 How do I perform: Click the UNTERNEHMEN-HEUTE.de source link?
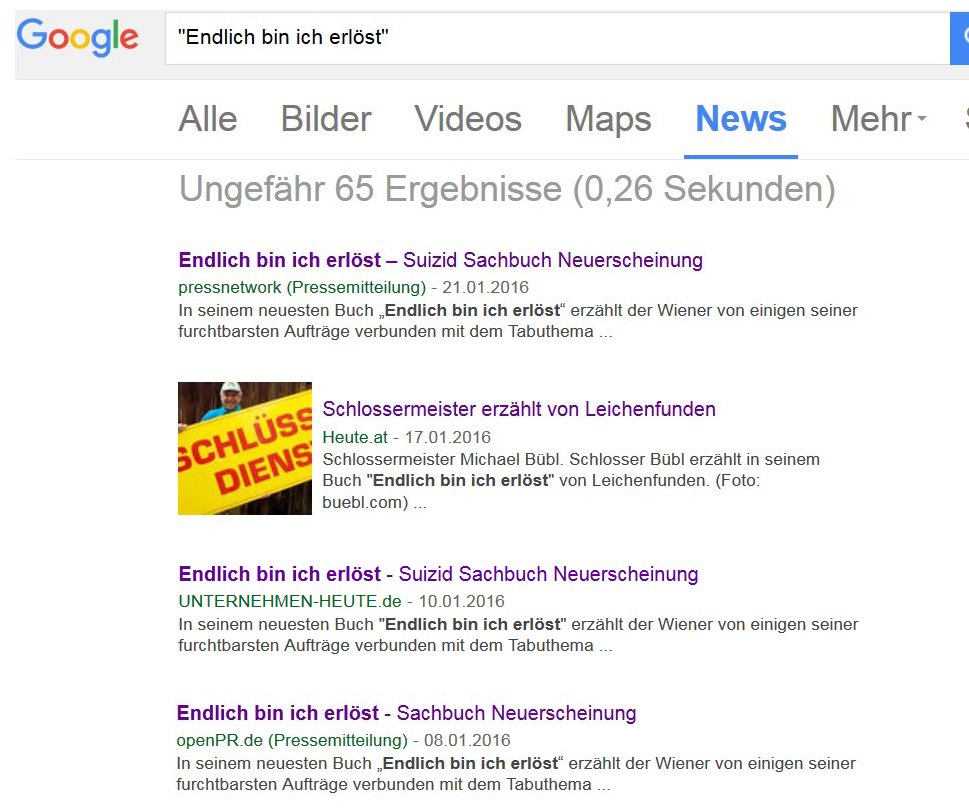point(289,601)
